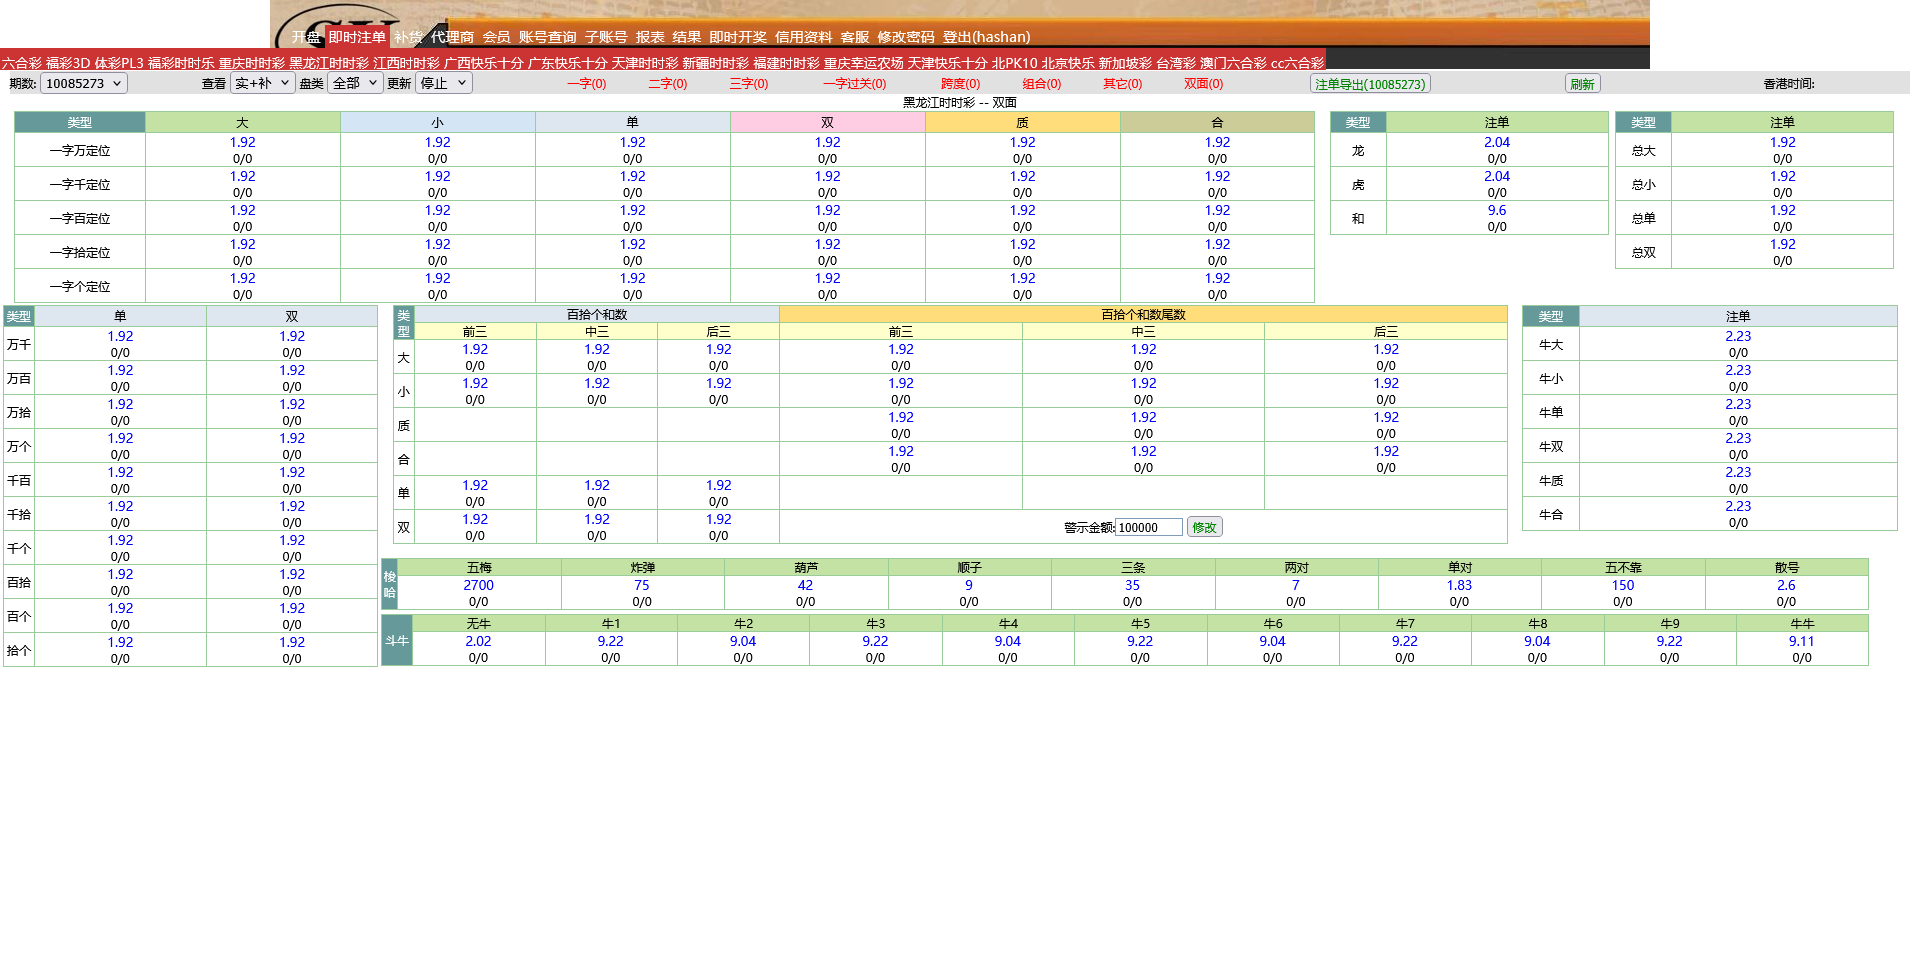Expand the 盘类 全部 dropdown
Image resolution: width=1920 pixels, height=955 pixels.
click(x=355, y=83)
